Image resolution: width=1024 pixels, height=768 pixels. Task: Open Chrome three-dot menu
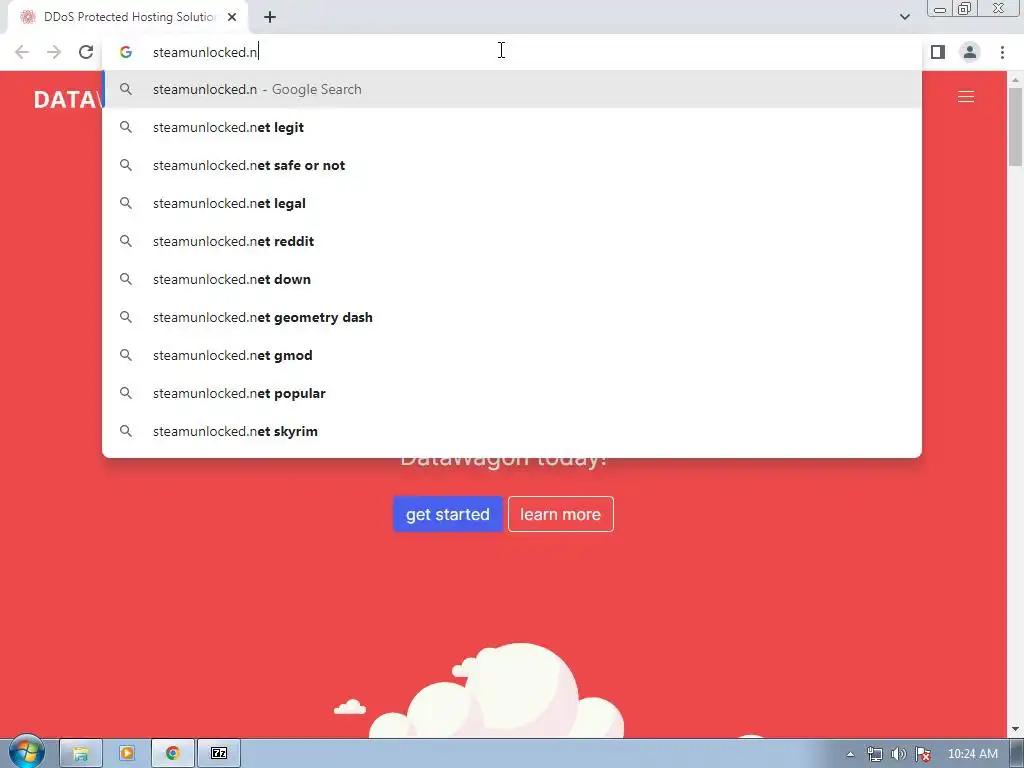1002,52
